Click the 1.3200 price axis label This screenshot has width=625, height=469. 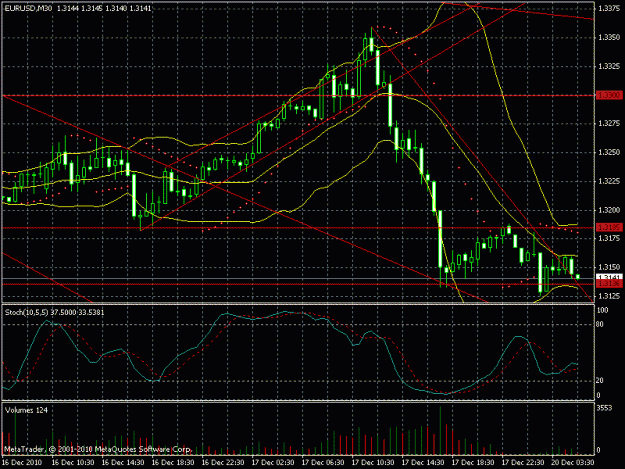click(609, 210)
